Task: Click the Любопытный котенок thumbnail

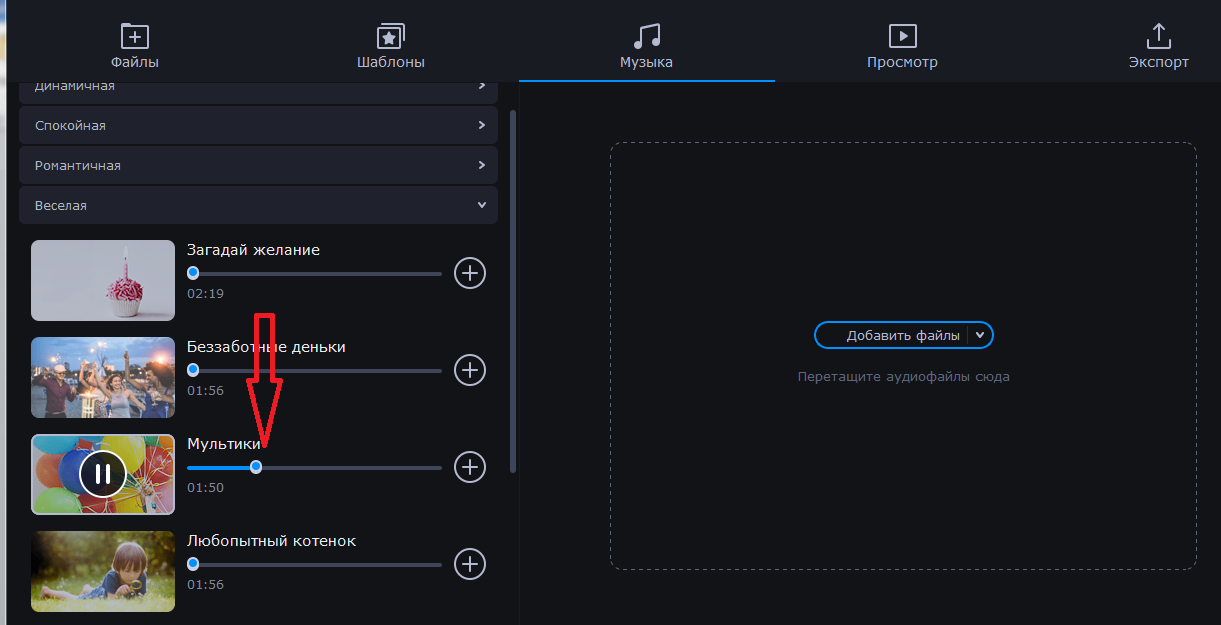Action: pos(103,571)
